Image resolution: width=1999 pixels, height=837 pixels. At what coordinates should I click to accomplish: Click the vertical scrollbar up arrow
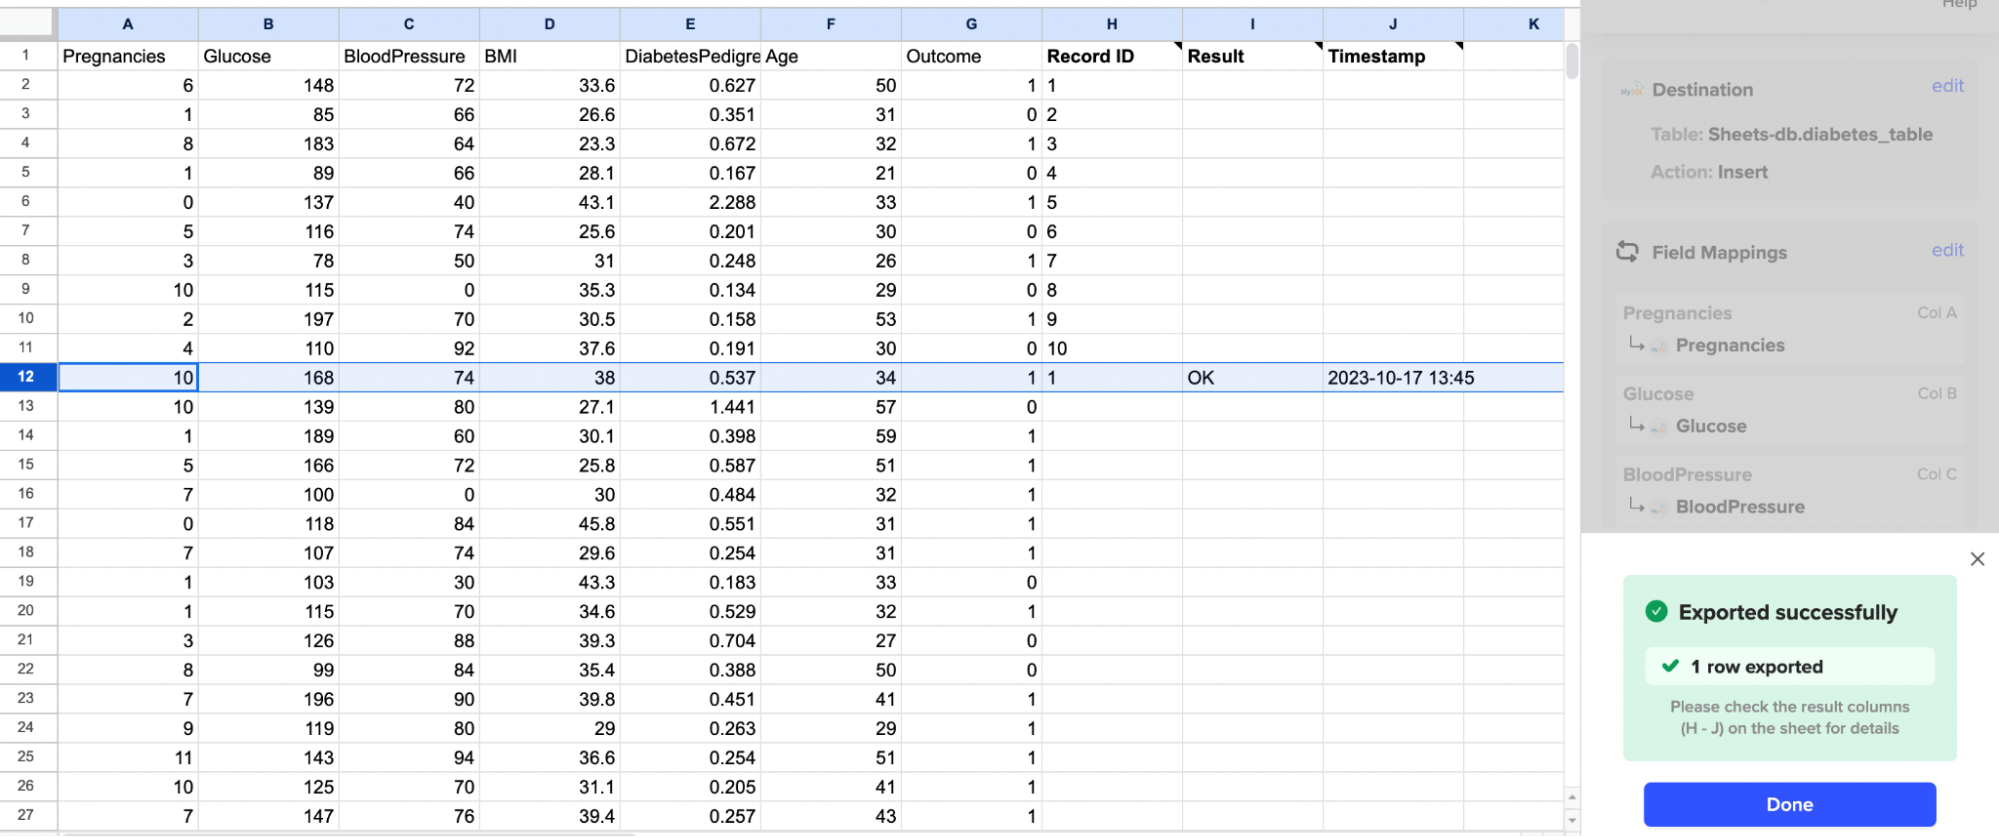1572,797
